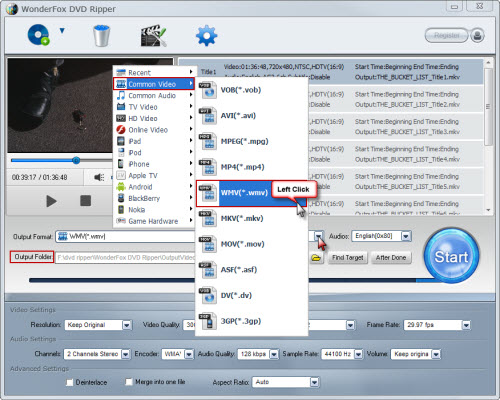The width and height of the screenshot is (500, 400).
Task: Open the Load DVD dropdown arrow
Action: coord(62,31)
